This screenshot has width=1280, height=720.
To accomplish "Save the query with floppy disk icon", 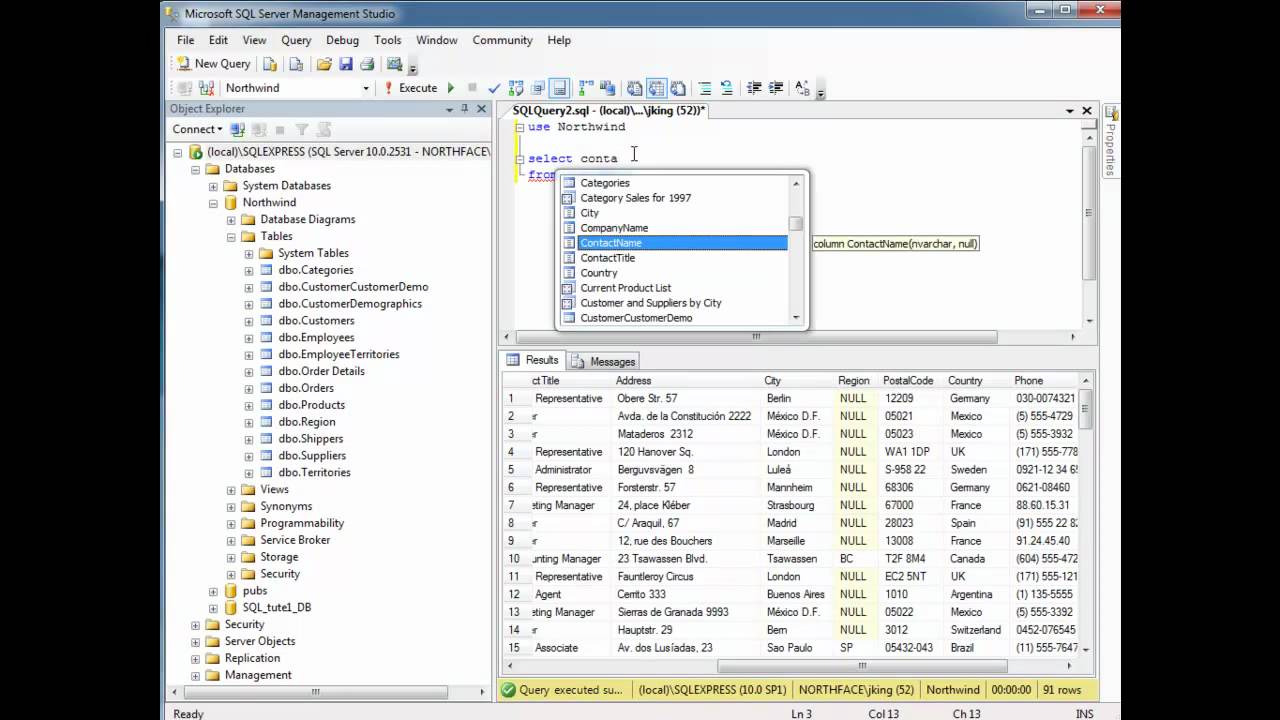I will click(346, 64).
